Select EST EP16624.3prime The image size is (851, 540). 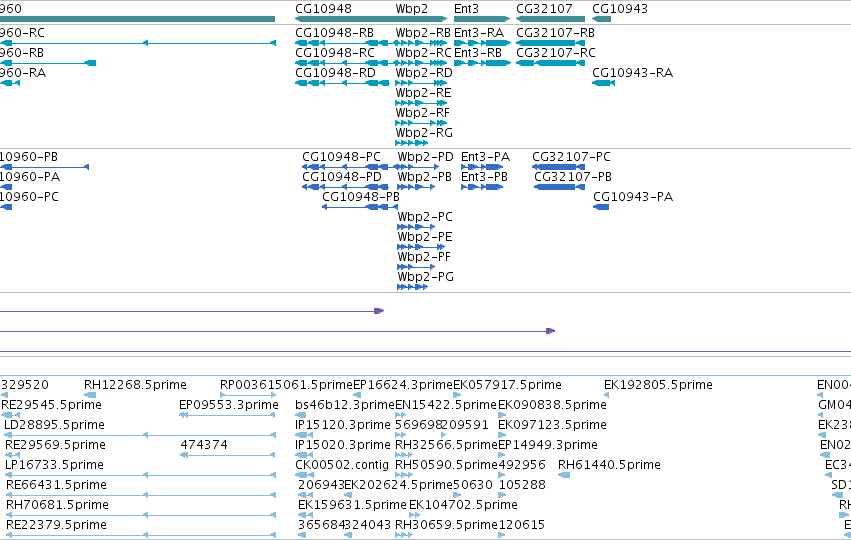(403, 385)
